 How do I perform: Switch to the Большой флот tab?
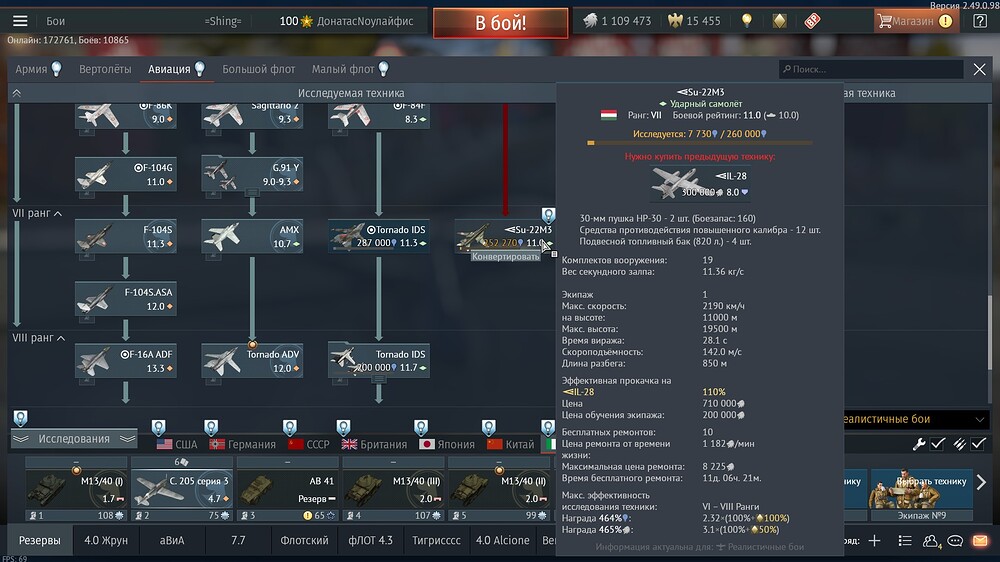pyautogui.click(x=258, y=69)
